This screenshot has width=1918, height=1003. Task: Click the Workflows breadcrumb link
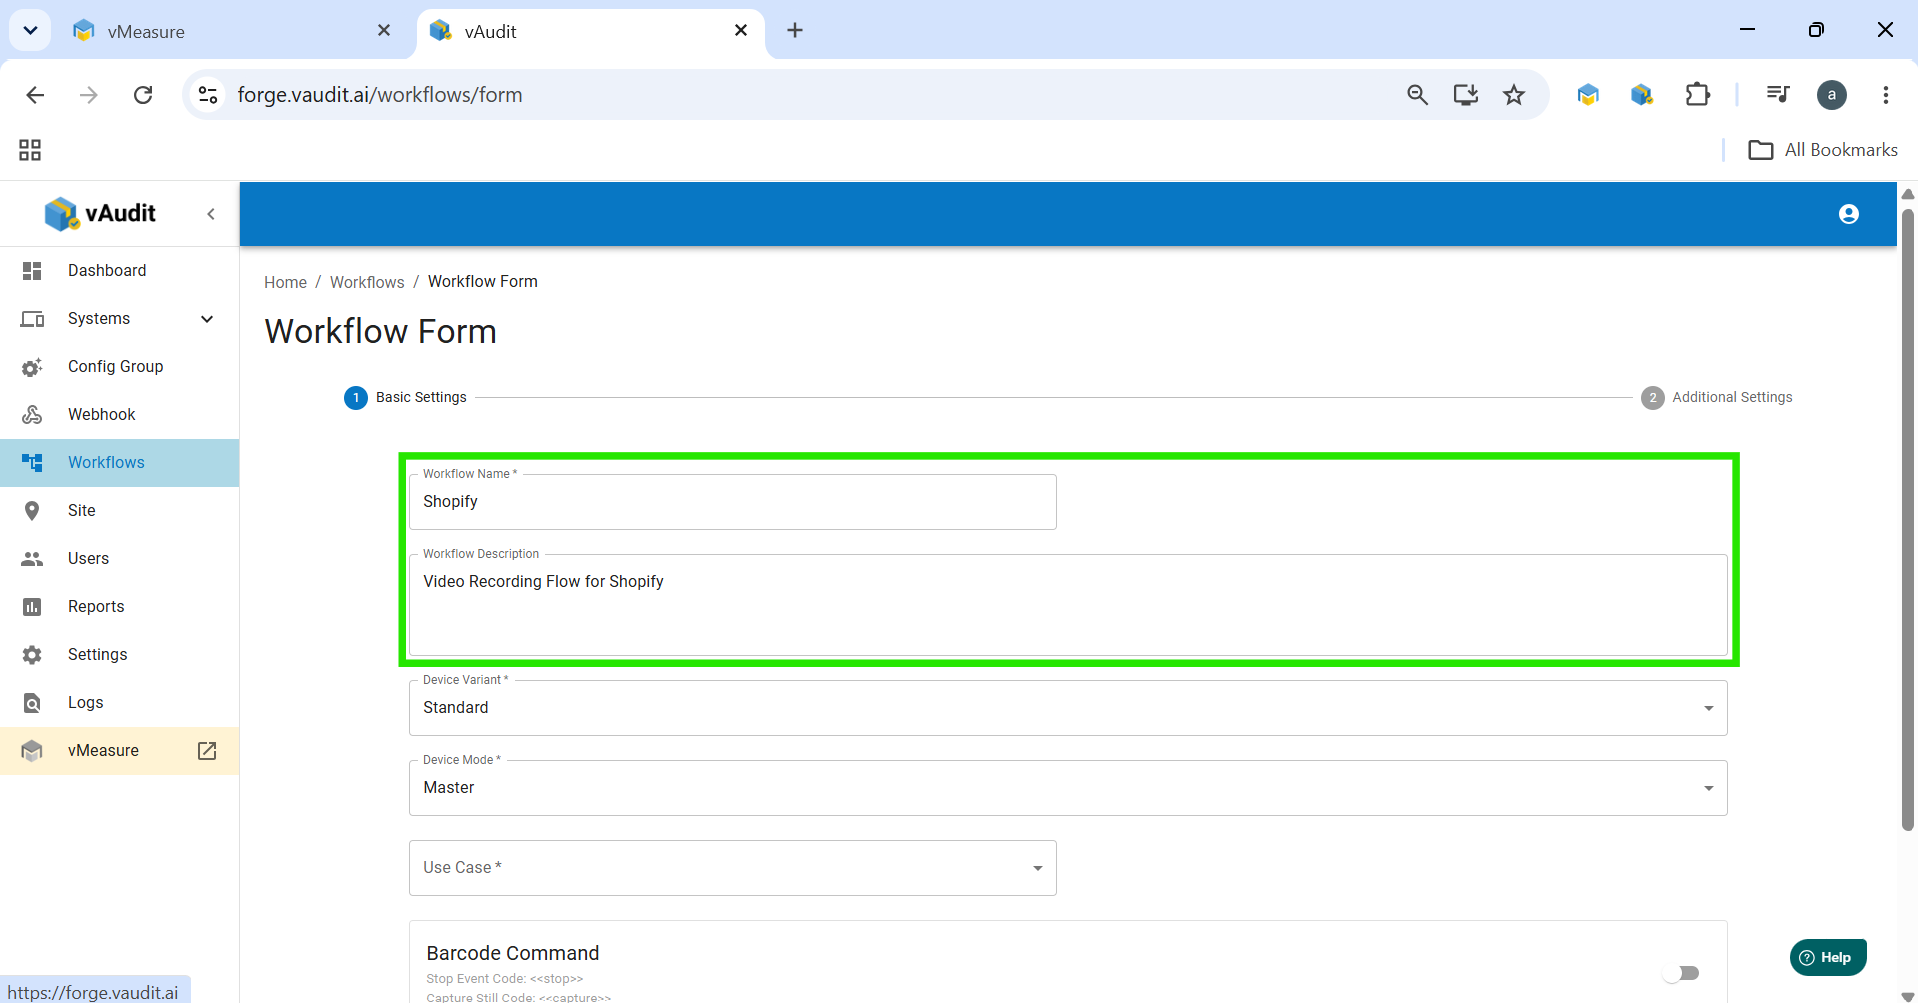click(x=367, y=282)
